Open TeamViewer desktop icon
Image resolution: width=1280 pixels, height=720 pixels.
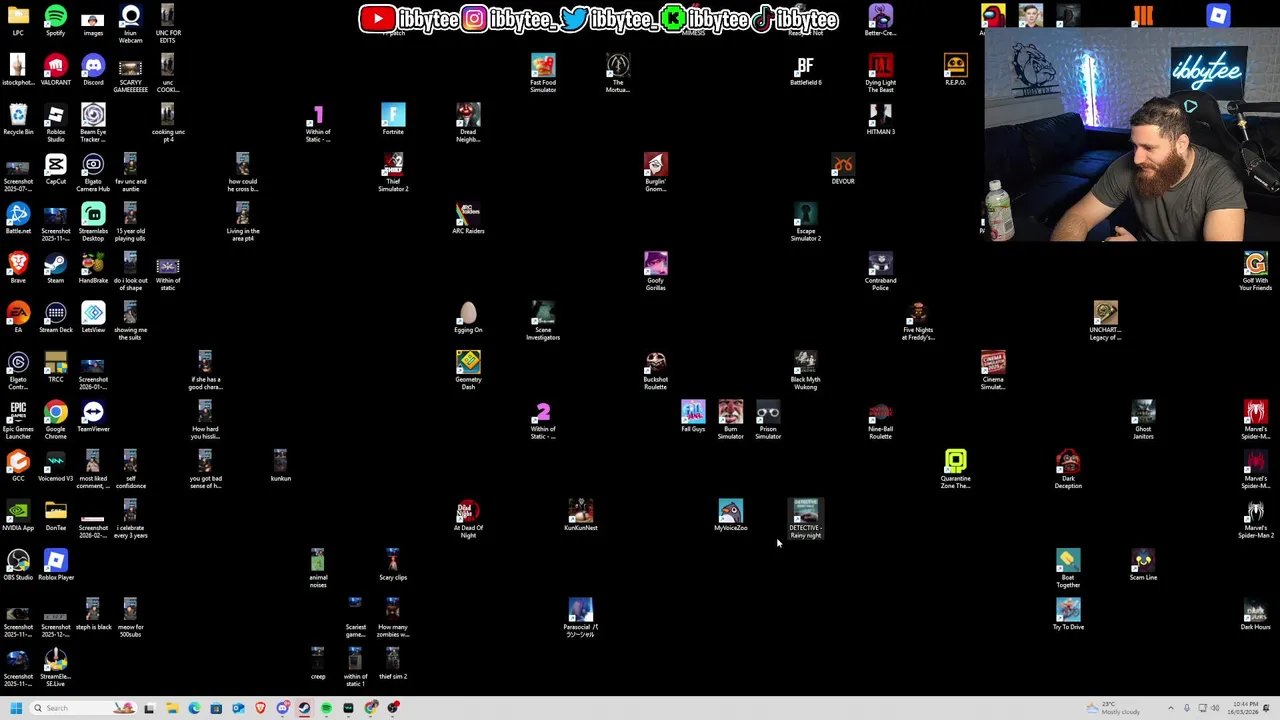point(93,417)
